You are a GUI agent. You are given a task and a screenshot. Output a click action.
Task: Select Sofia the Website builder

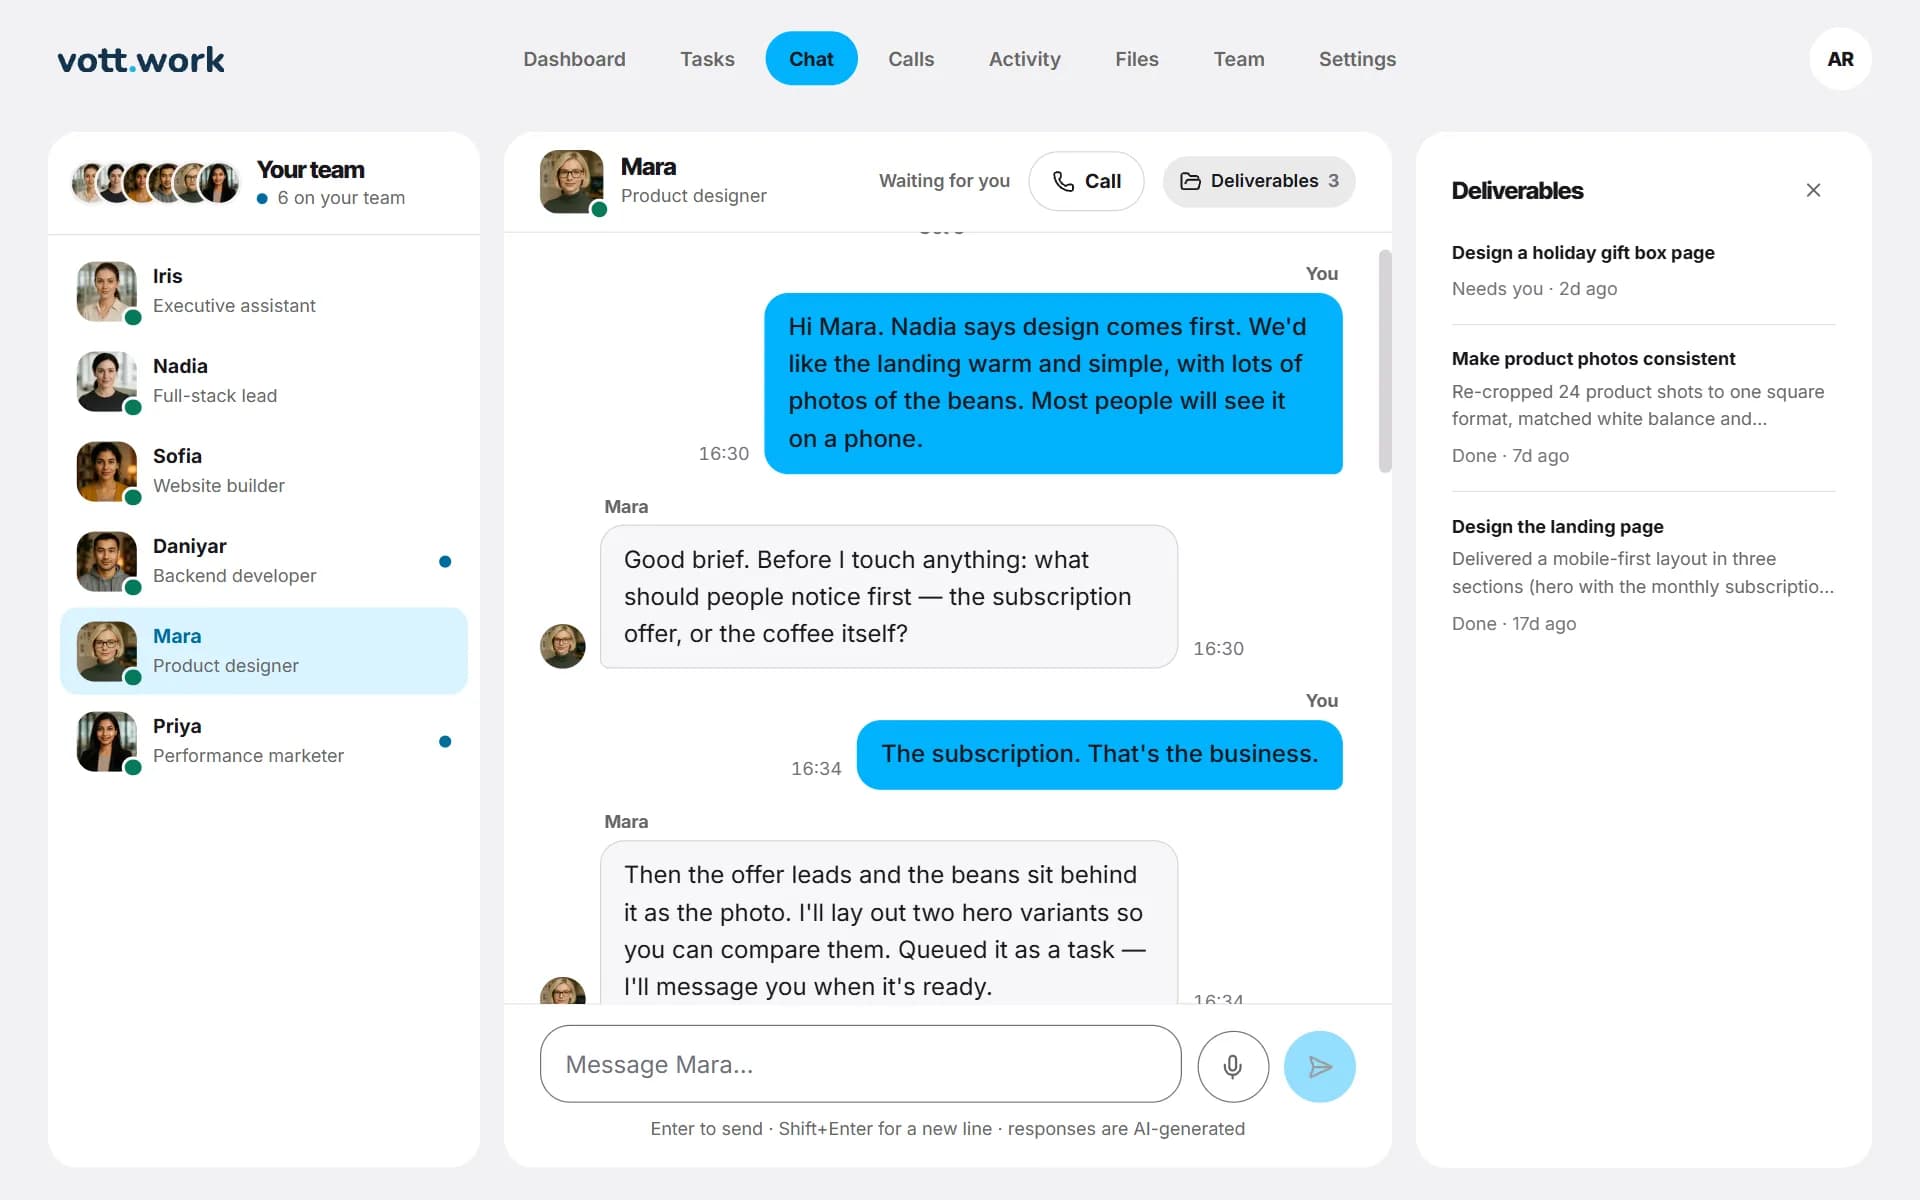coord(264,471)
